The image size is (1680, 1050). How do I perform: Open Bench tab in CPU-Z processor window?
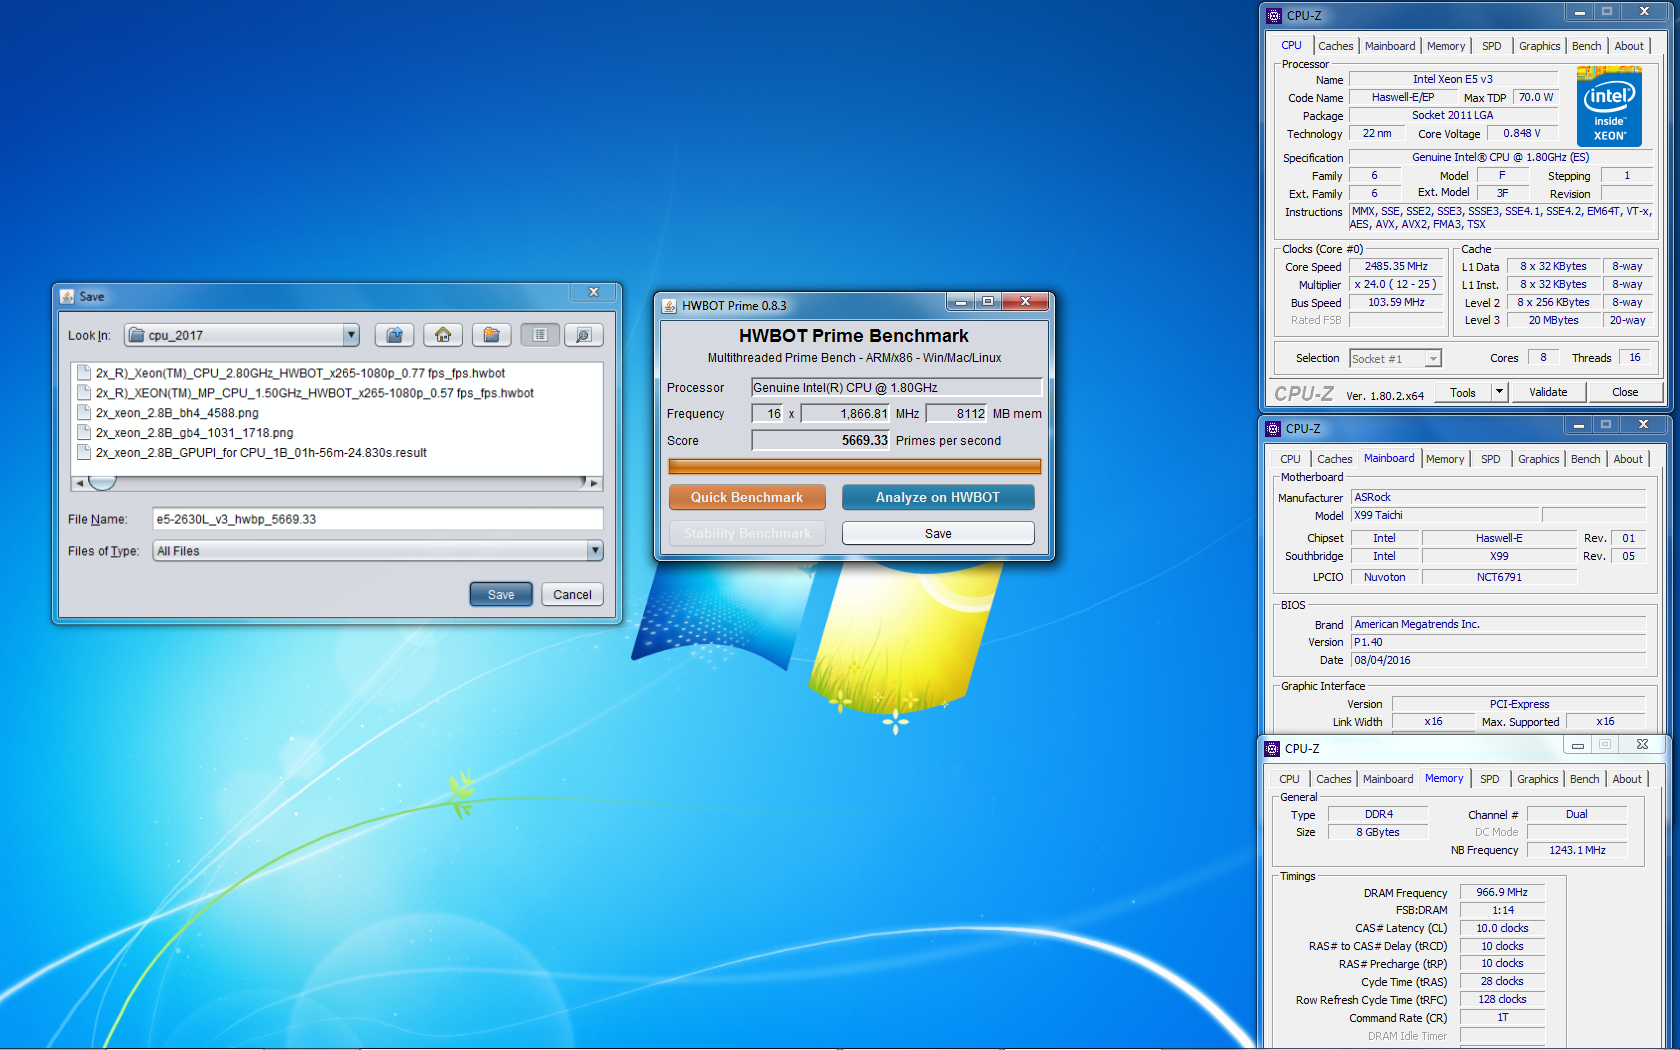click(1586, 46)
